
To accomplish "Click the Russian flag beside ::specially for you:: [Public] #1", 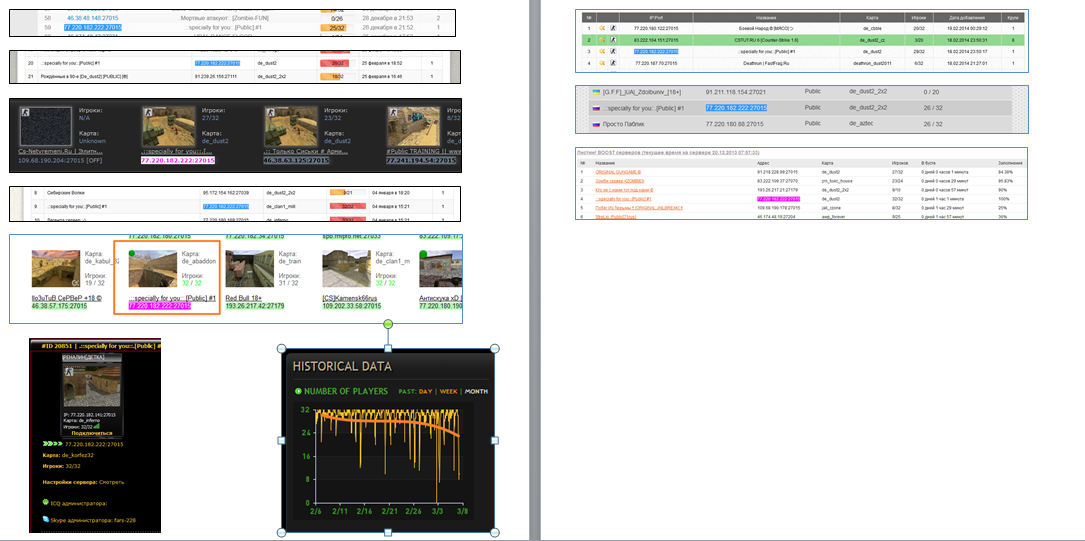I will point(596,108).
